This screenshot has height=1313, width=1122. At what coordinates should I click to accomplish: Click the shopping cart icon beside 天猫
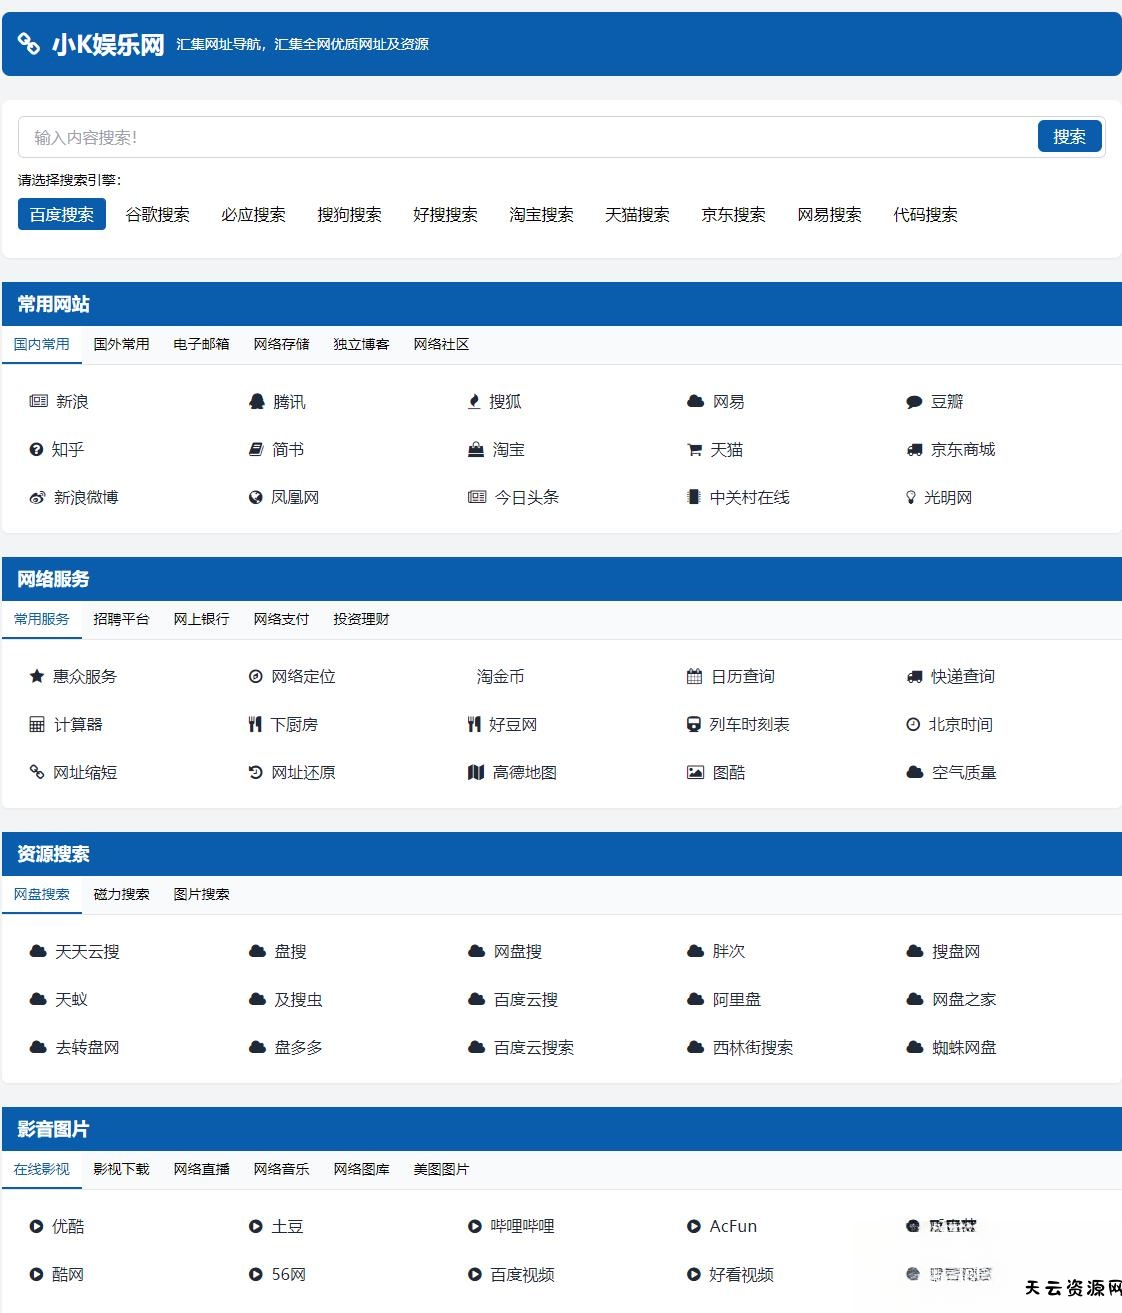694,450
